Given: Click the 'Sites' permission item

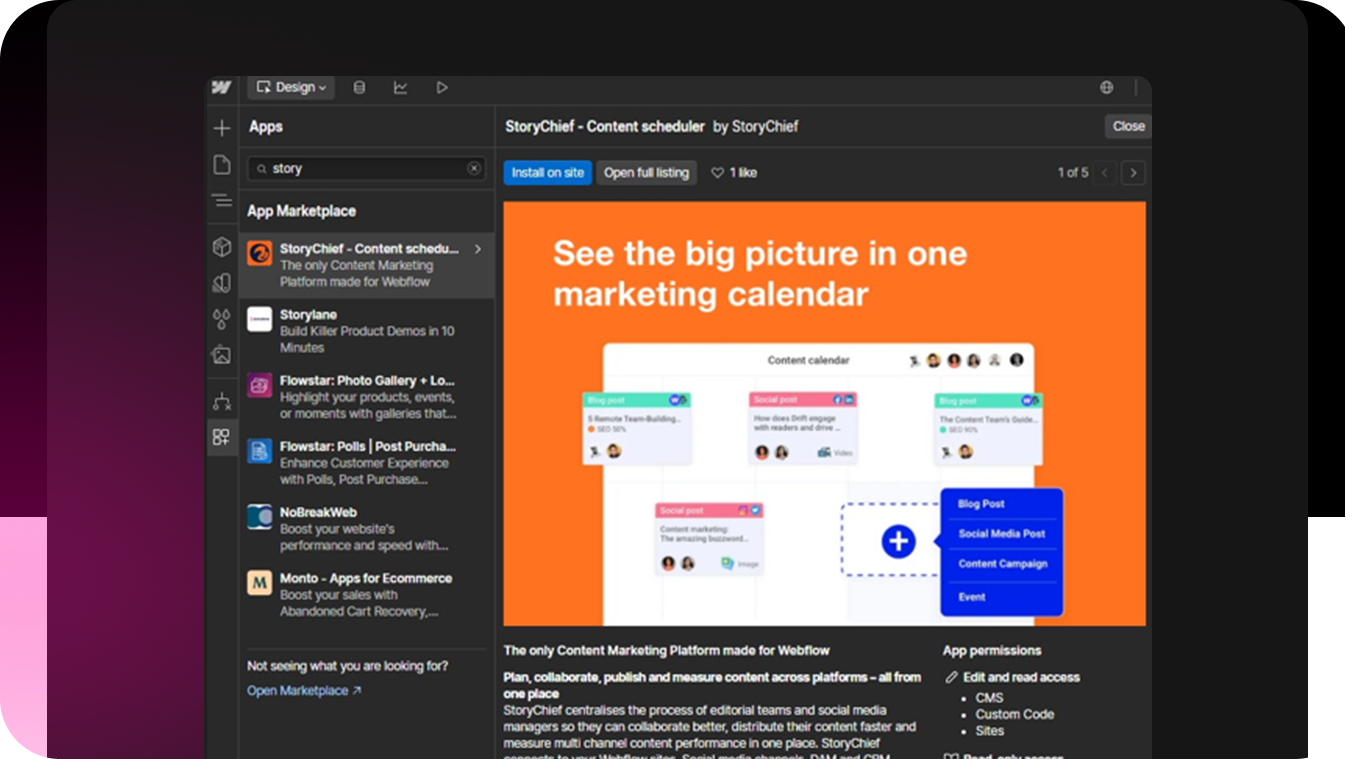Looking at the screenshot, I should pos(990,731).
